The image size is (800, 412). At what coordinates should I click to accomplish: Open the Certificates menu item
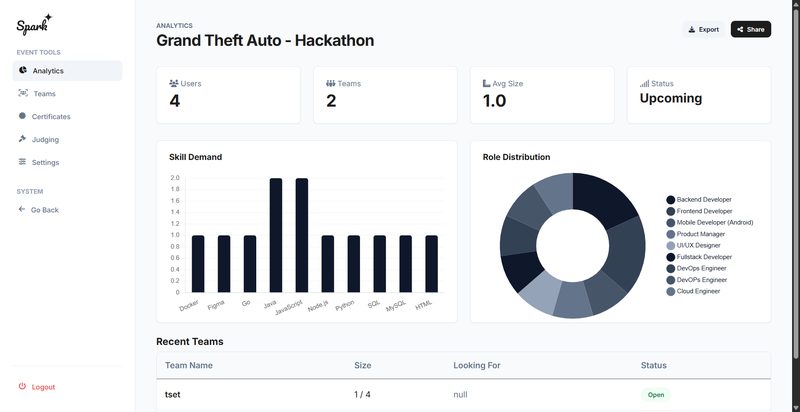tap(51, 116)
